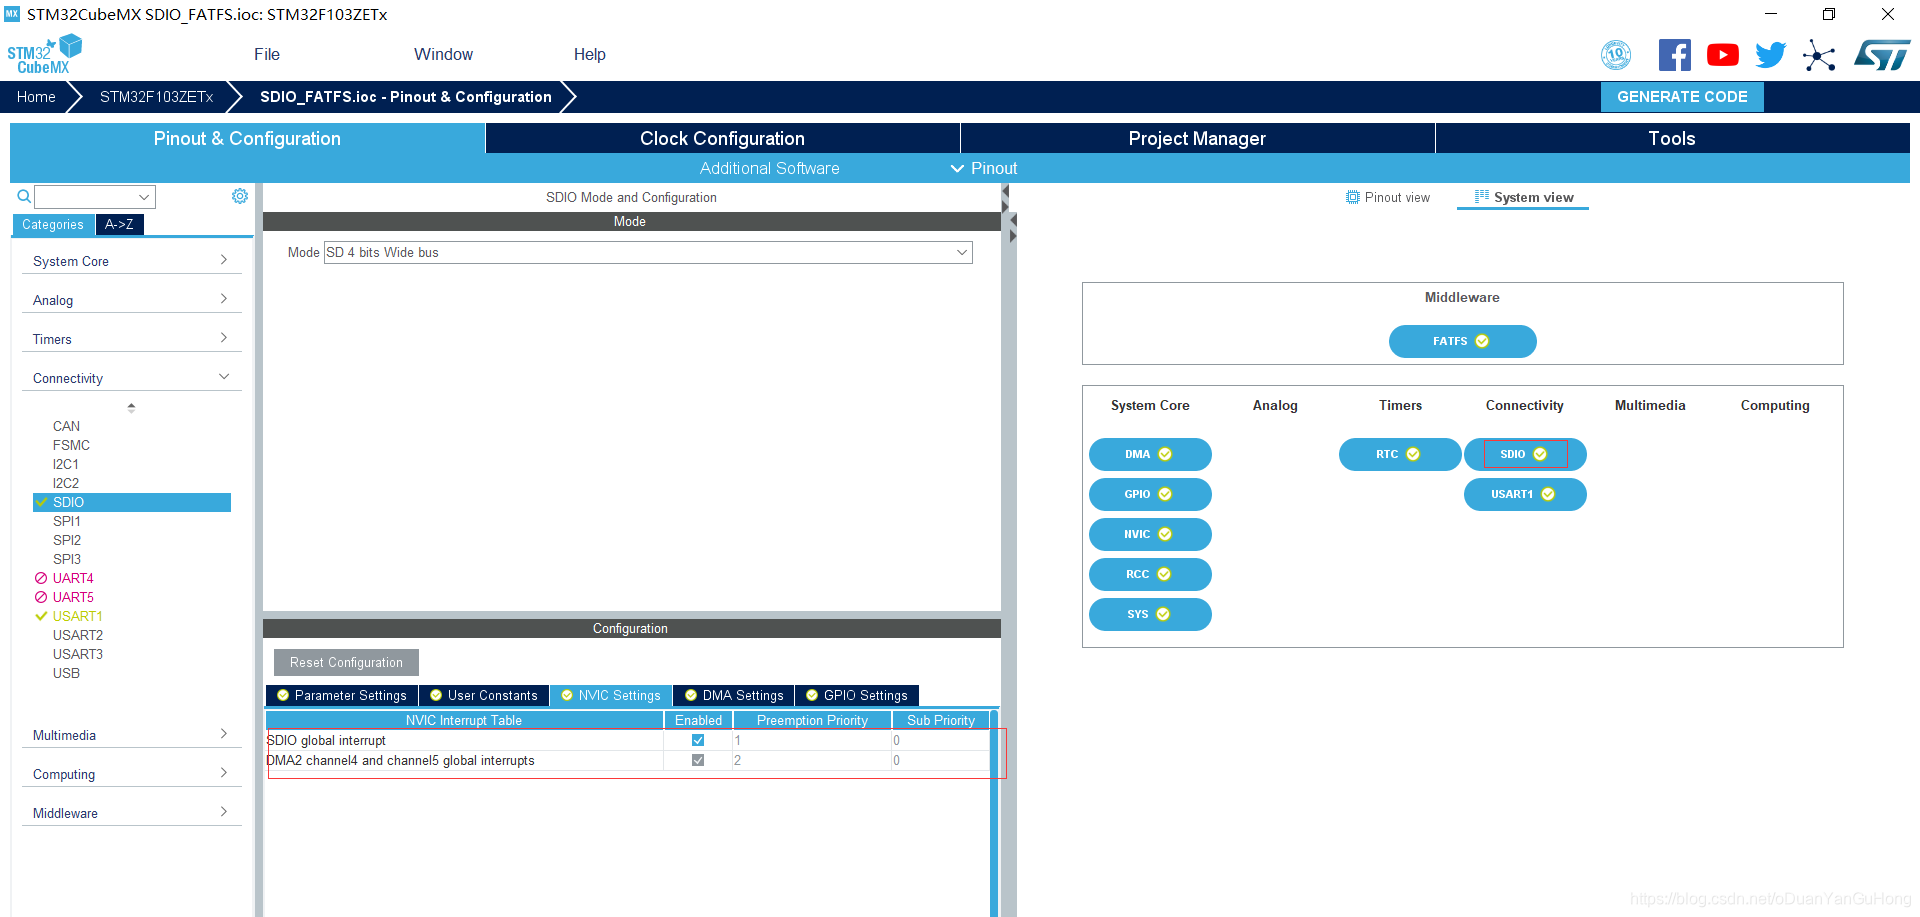This screenshot has height=917, width=1920.
Task: Open the Parameter Settings tab
Action: tap(342, 695)
